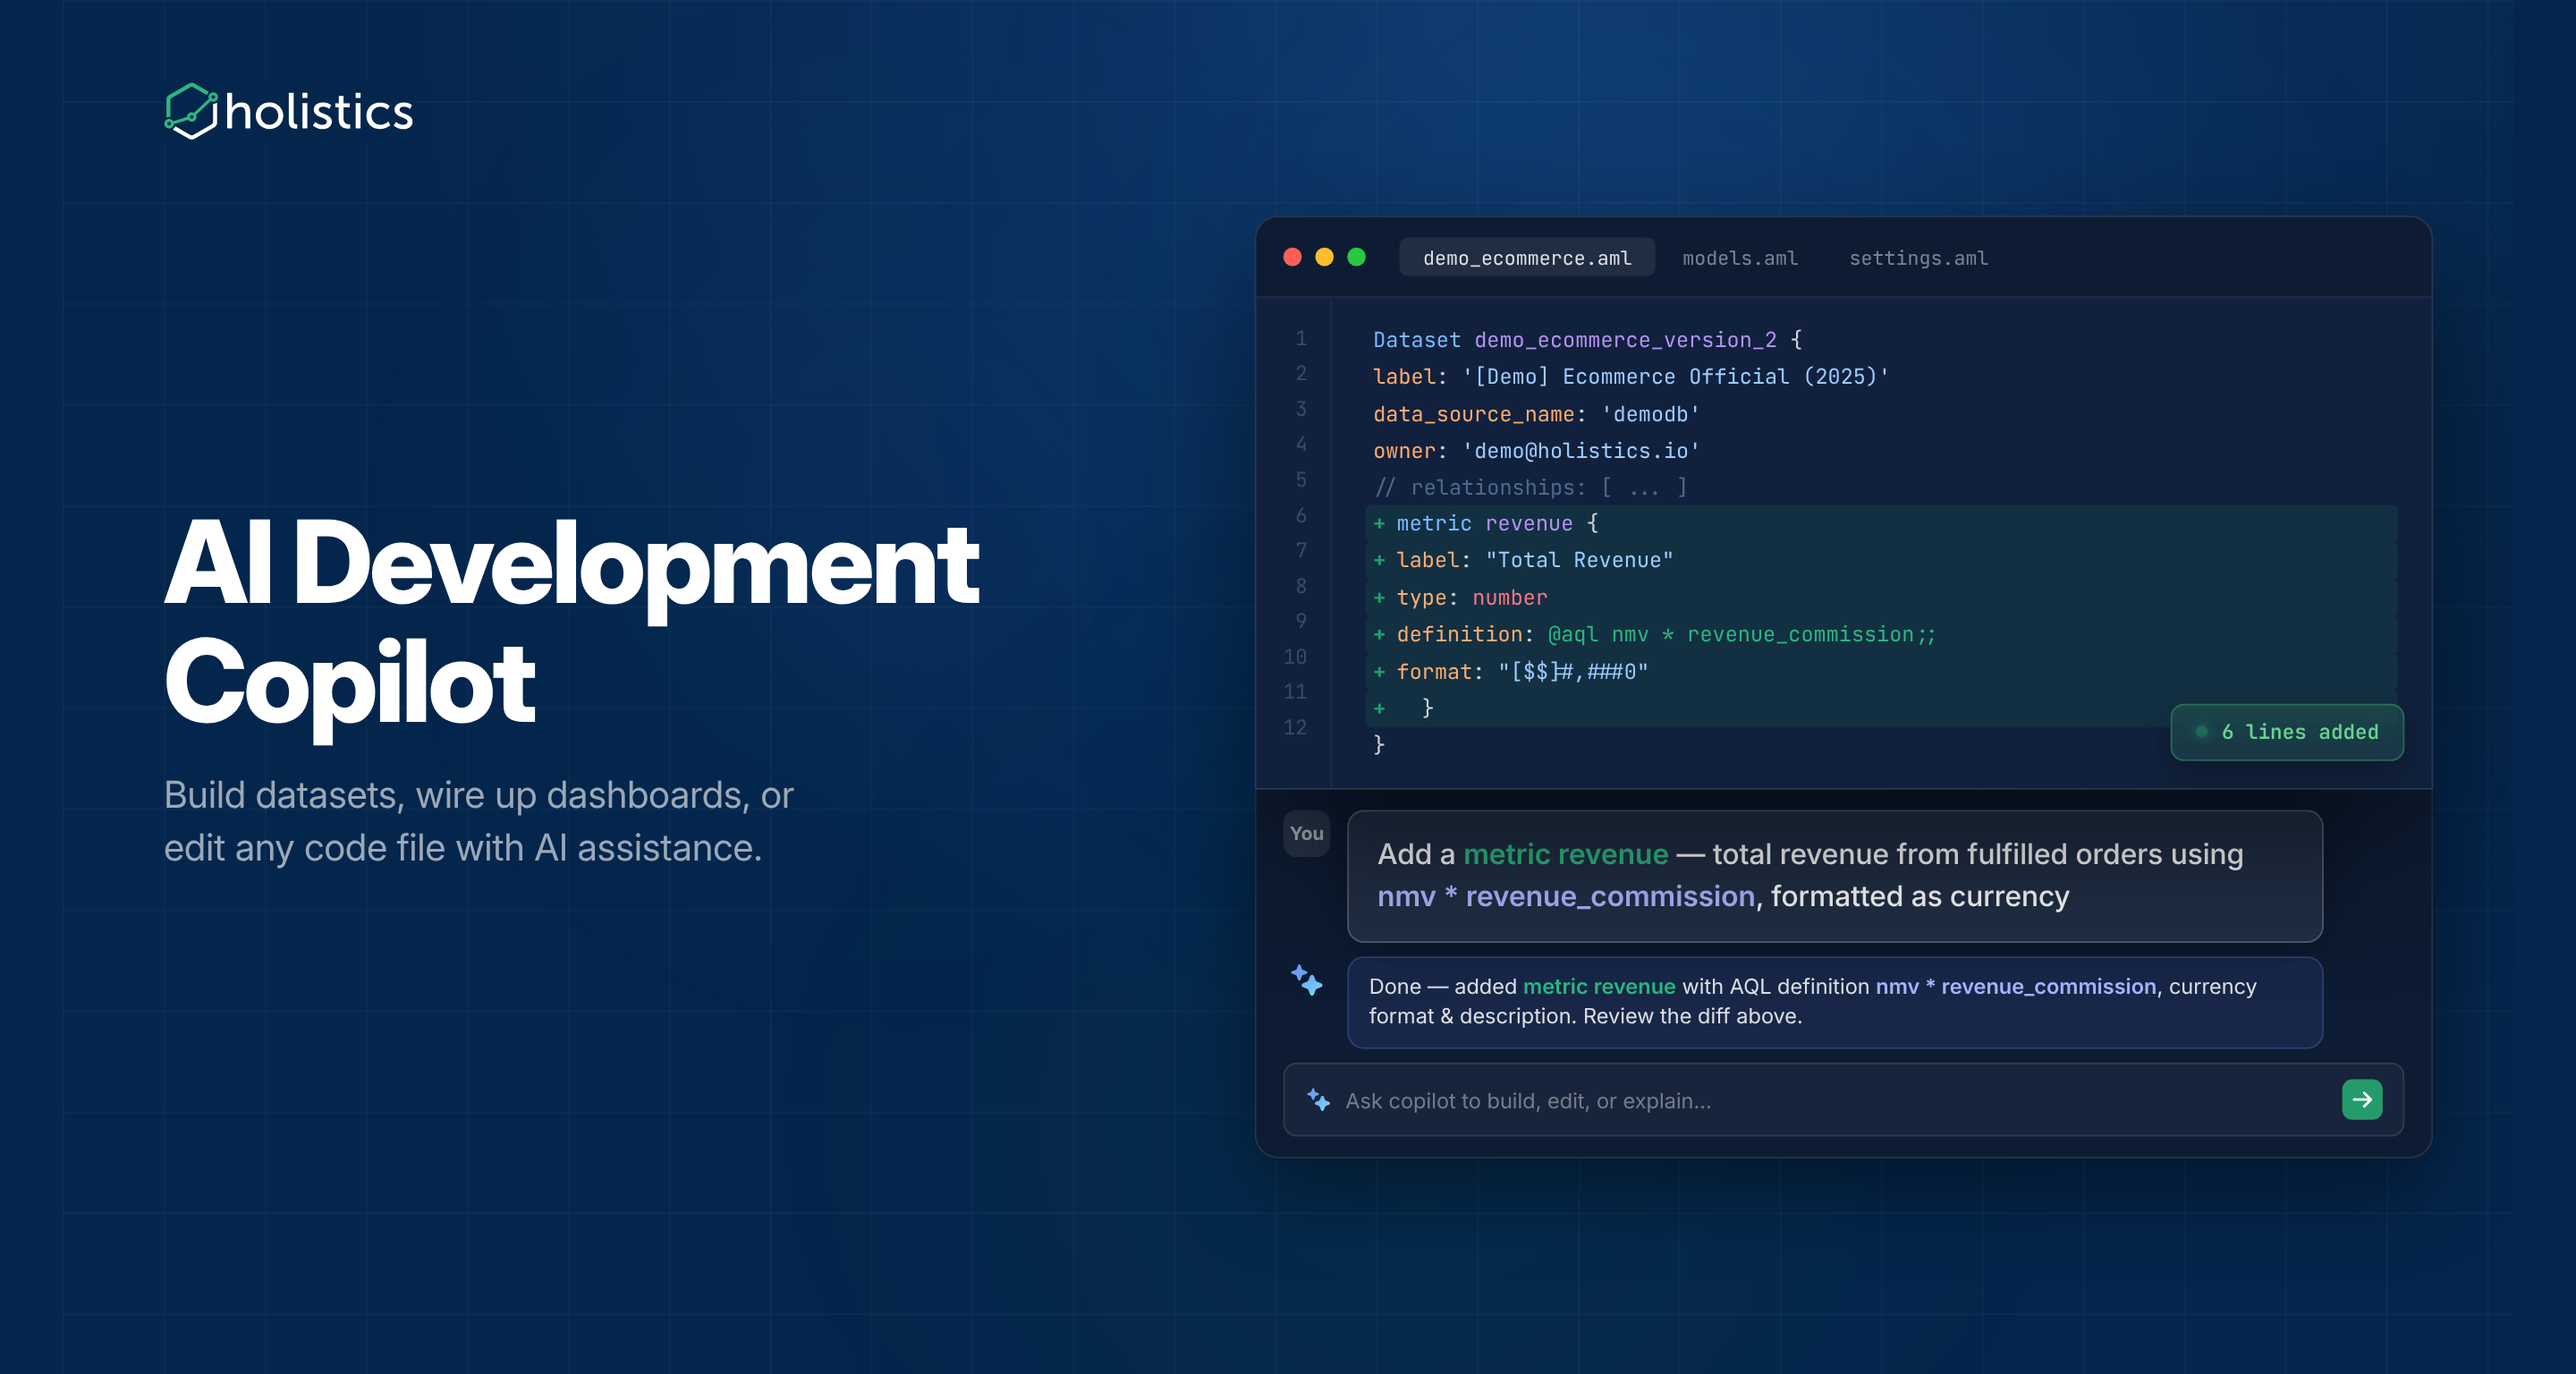Viewport: 2576px width, 1374px height.
Task: Click the added line 'definition: @aql nmv * revenue_commission;;'
Action: tap(1881, 634)
